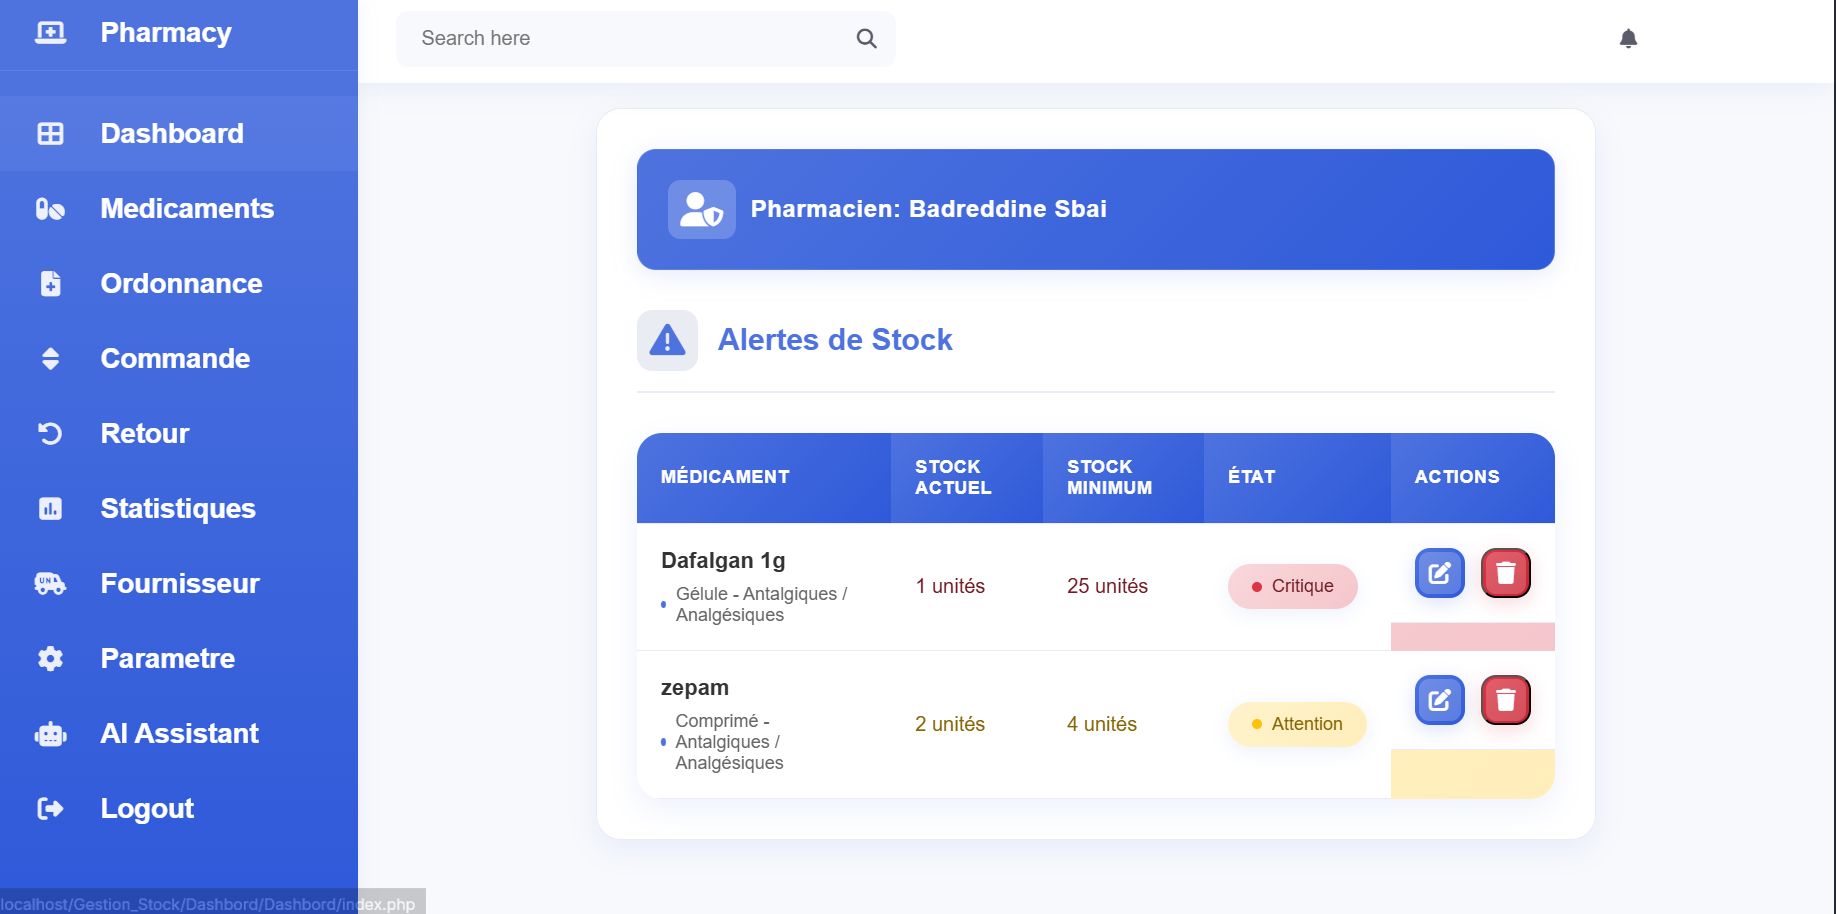Edit the Dafalgan 1g stock entry
1836x914 pixels.
coord(1439,573)
